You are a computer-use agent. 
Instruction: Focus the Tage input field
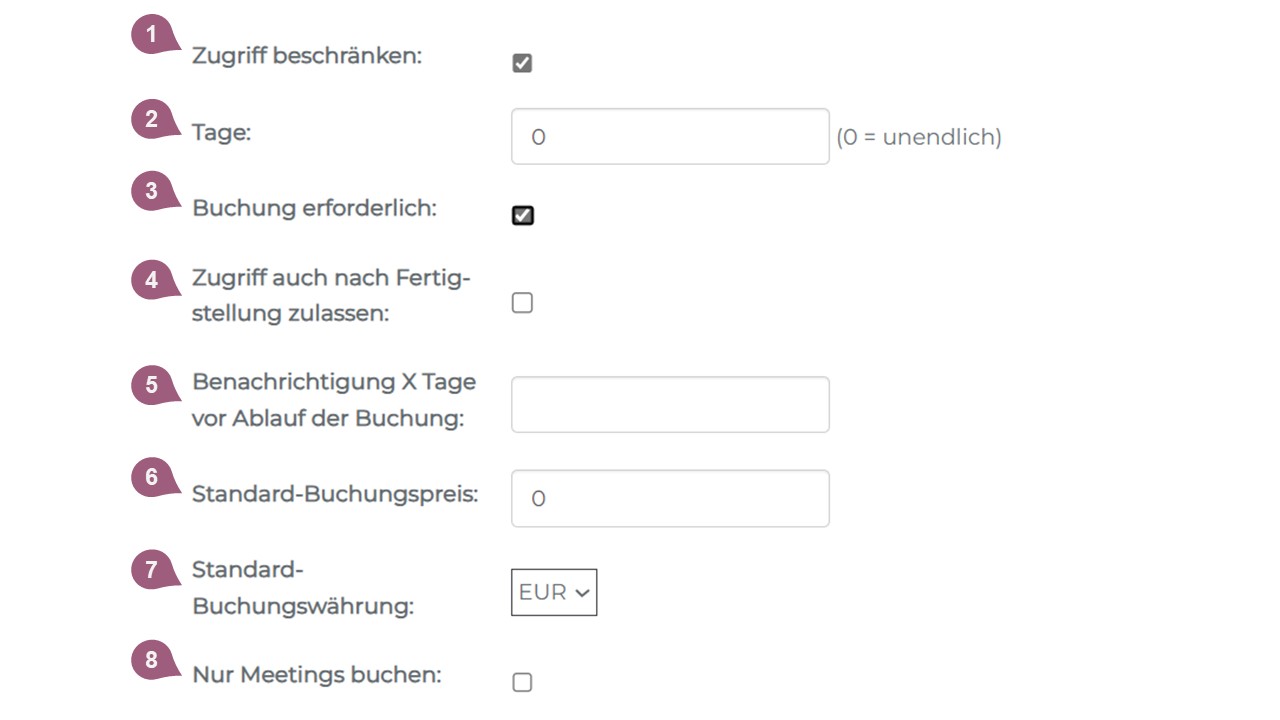click(x=670, y=136)
